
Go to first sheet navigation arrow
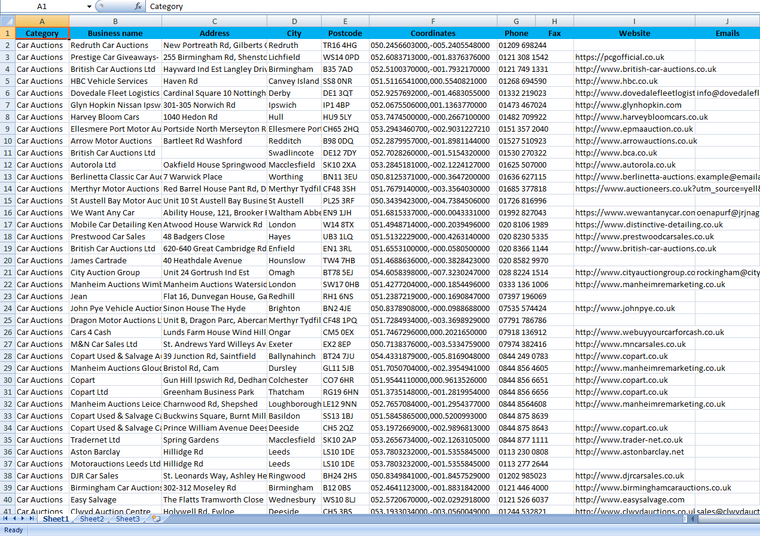[6, 519]
